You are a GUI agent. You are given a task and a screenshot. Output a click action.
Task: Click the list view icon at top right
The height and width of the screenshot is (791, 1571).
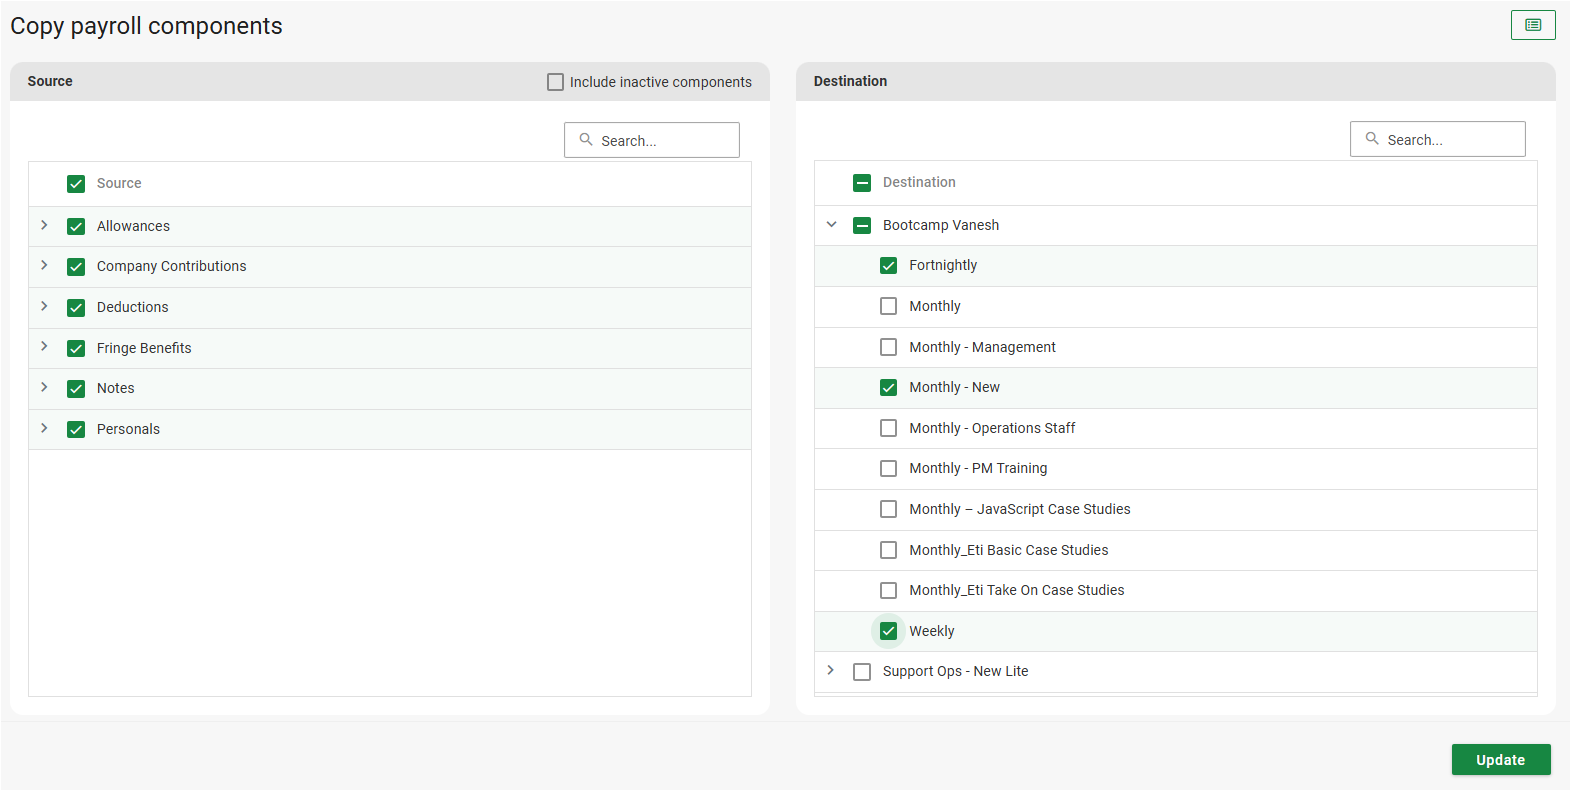tap(1532, 25)
